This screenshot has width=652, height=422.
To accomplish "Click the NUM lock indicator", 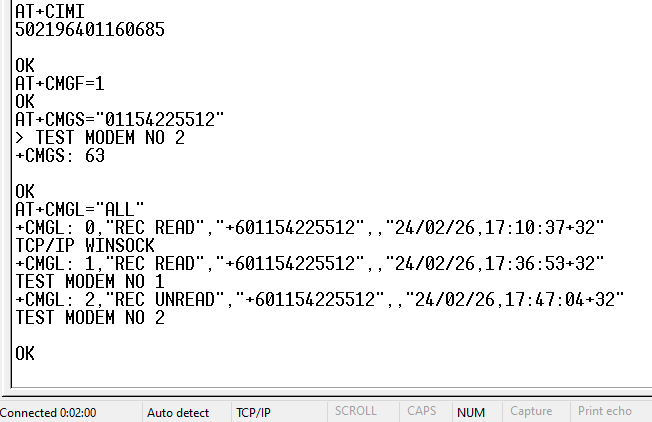I will (471, 412).
